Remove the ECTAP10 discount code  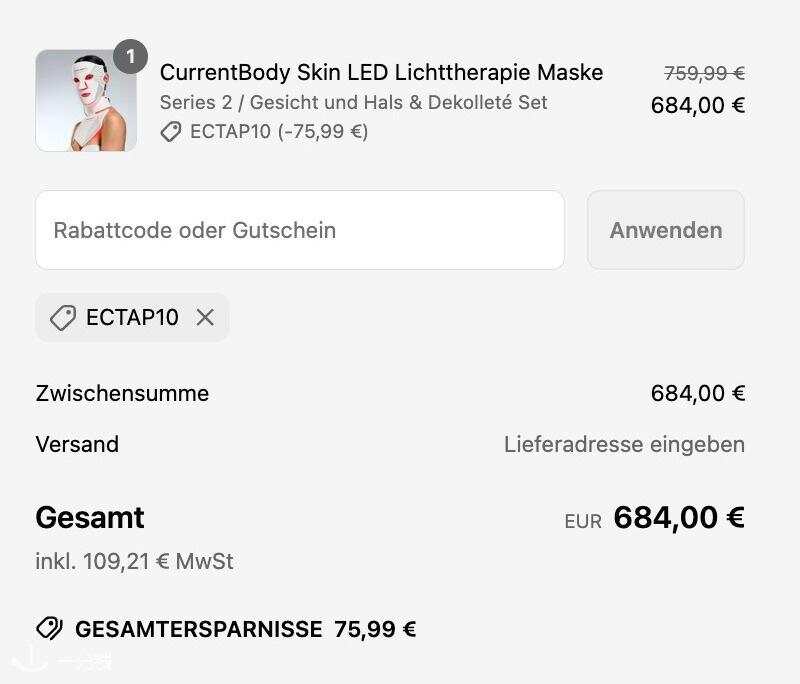pos(205,317)
